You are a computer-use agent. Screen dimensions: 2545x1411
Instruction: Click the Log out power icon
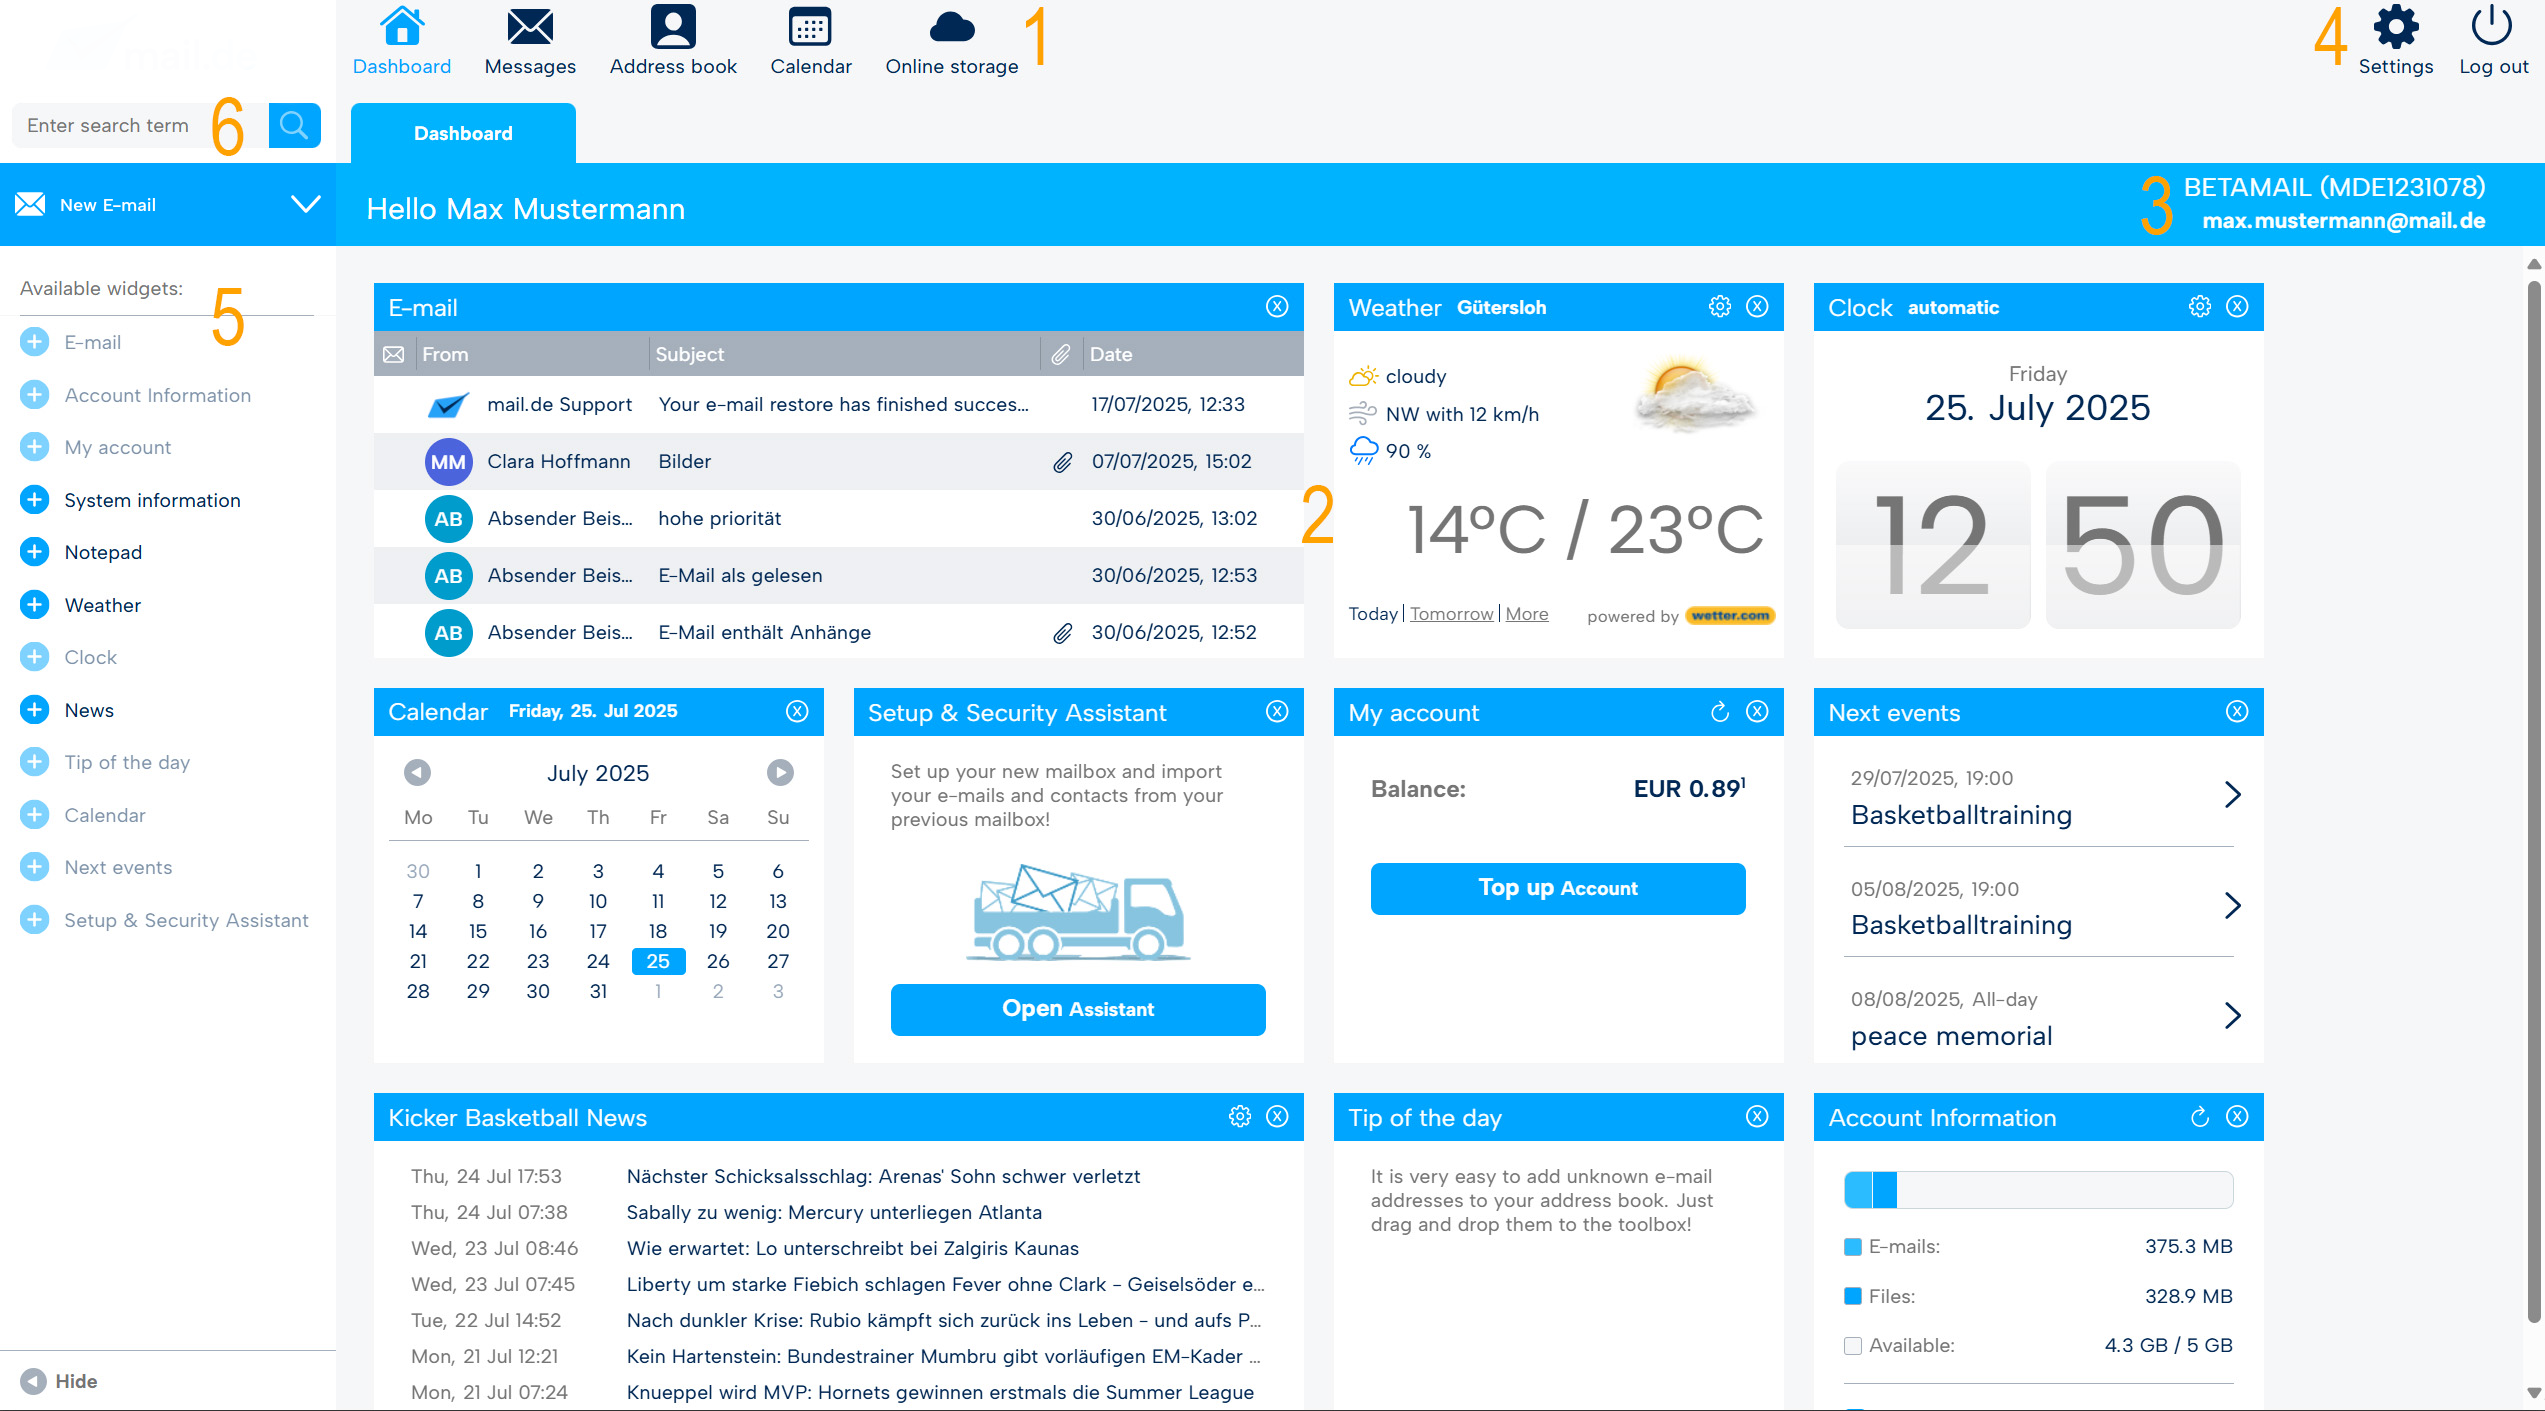pyautogui.click(x=2492, y=27)
